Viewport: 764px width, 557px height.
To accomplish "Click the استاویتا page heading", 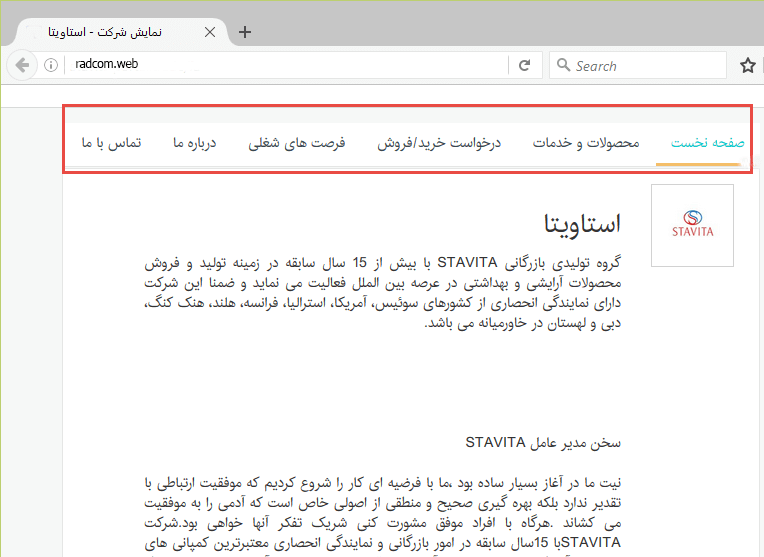I will pos(585,222).
